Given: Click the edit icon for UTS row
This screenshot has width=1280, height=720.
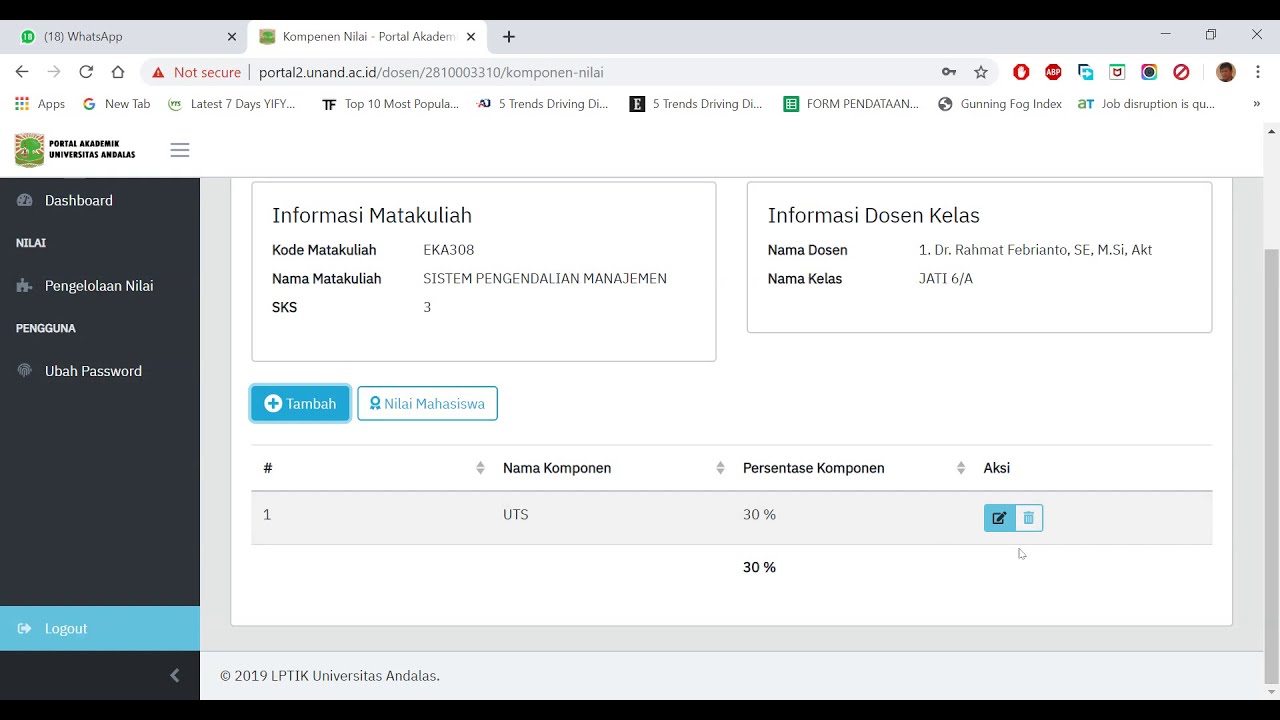Looking at the screenshot, I should tap(999, 518).
